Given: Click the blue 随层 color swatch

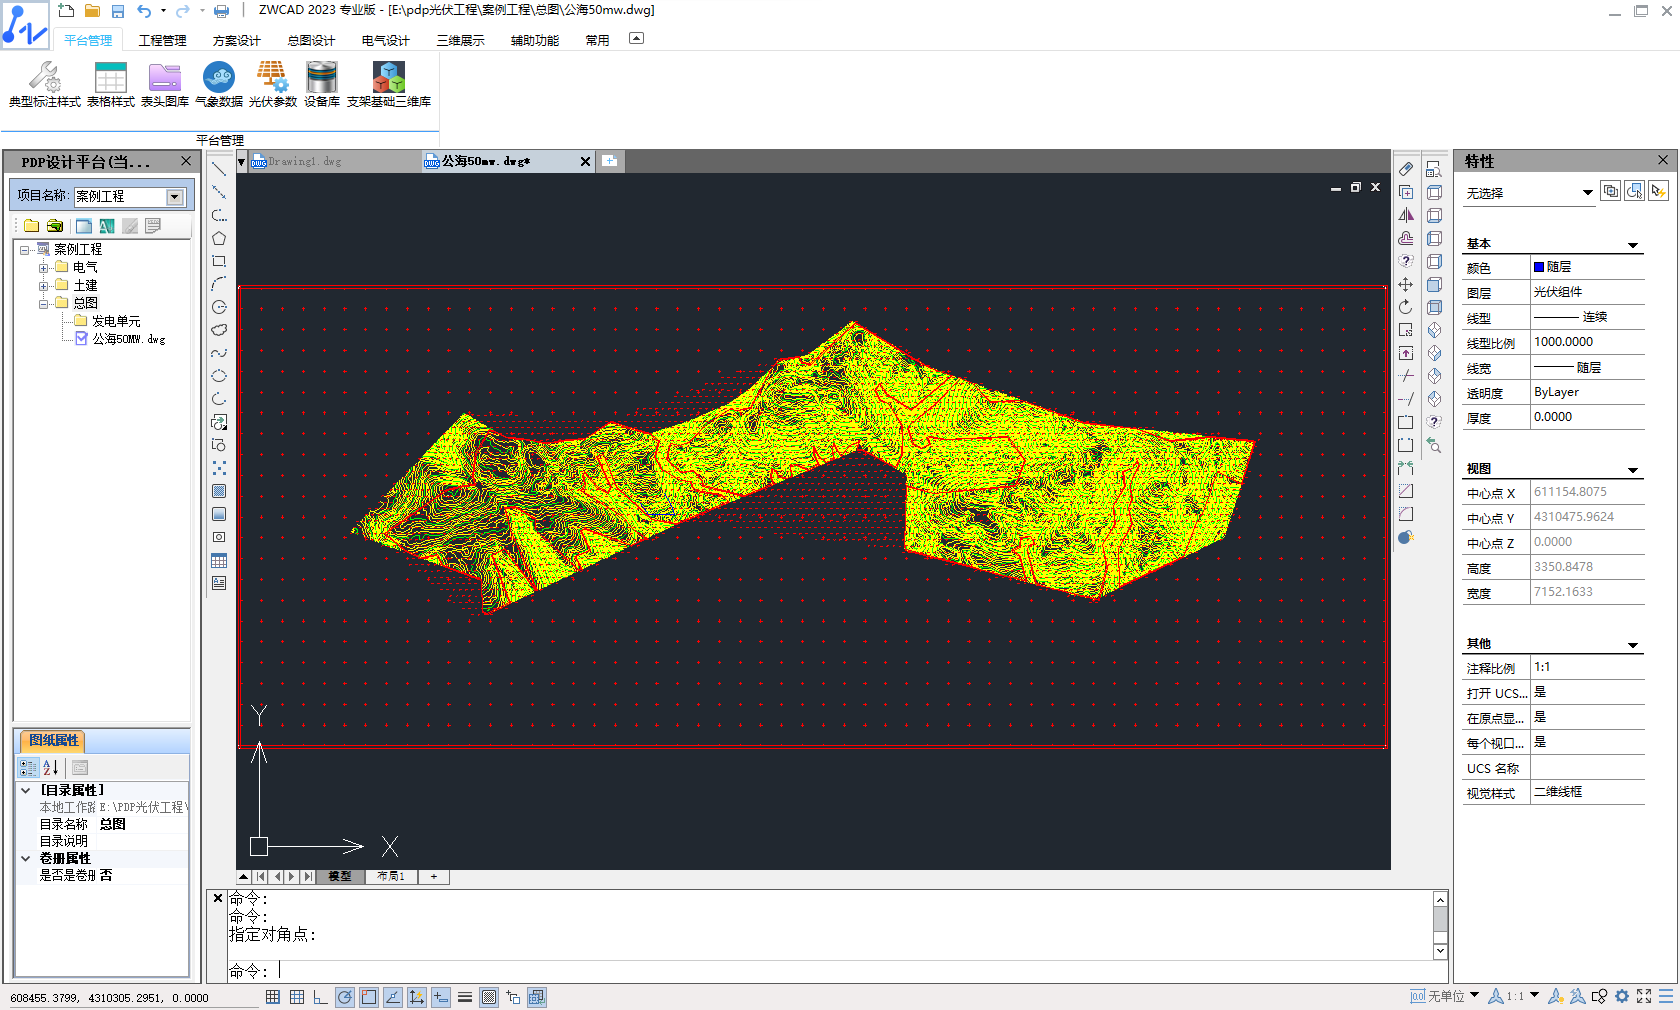Looking at the screenshot, I should [x=1539, y=267].
